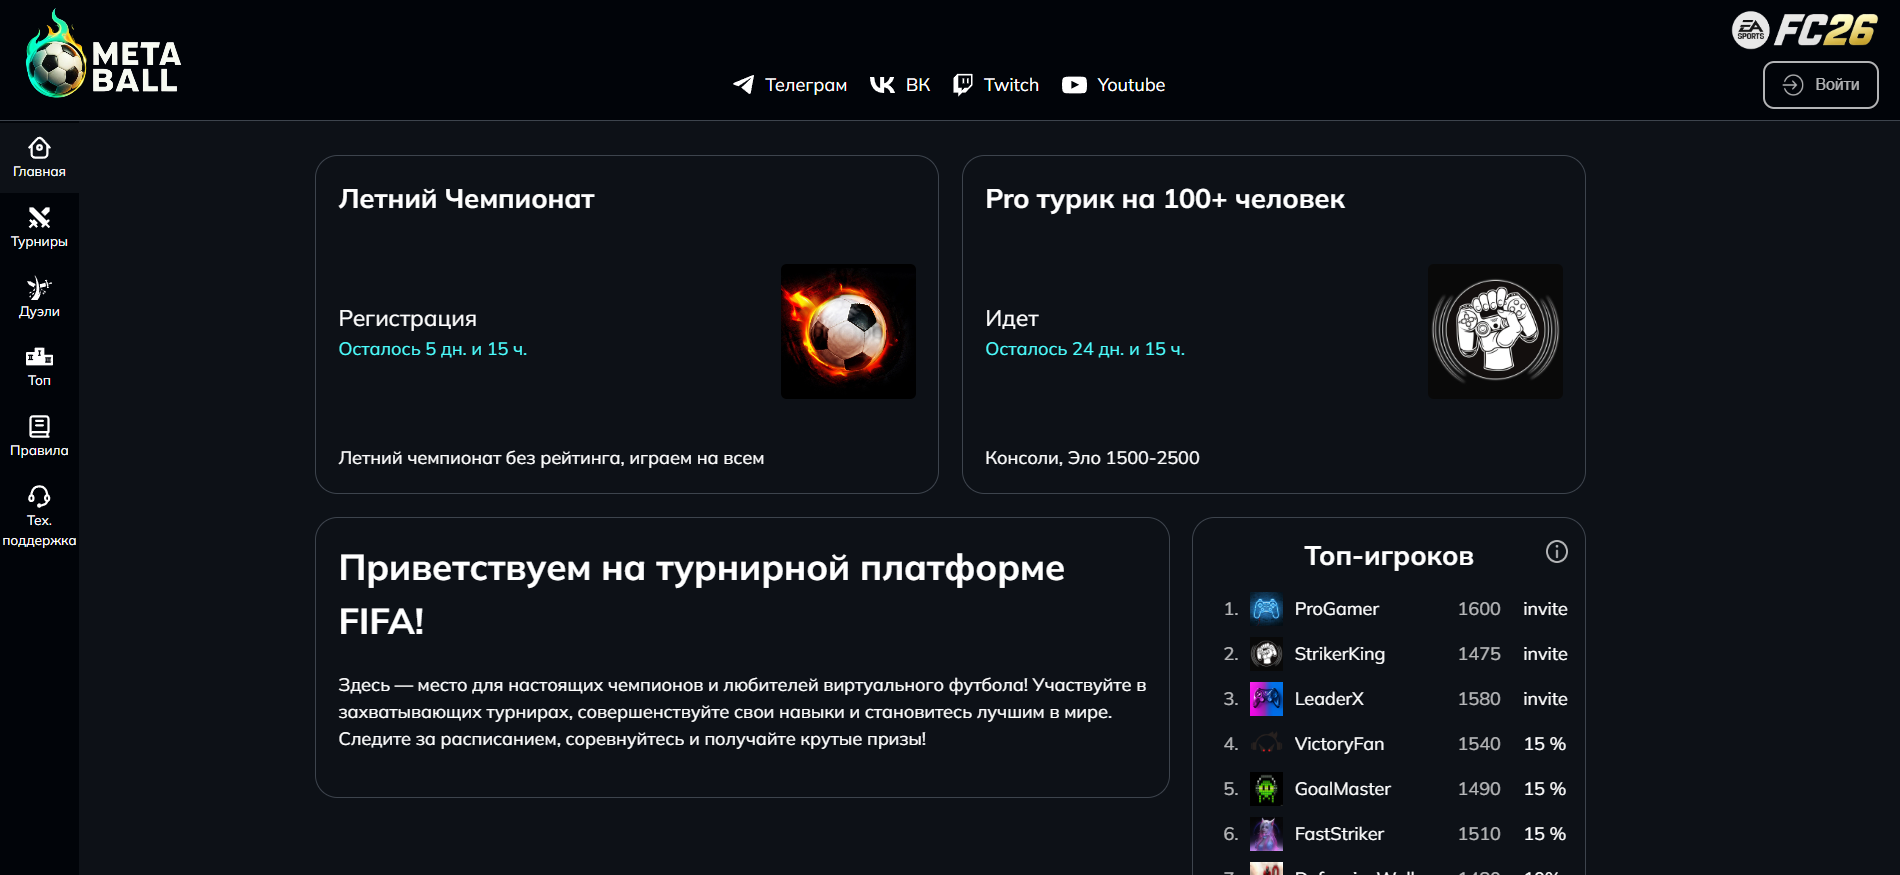1900x875 pixels.
Task: Select player name FastStriker
Action: point(1339,834)
